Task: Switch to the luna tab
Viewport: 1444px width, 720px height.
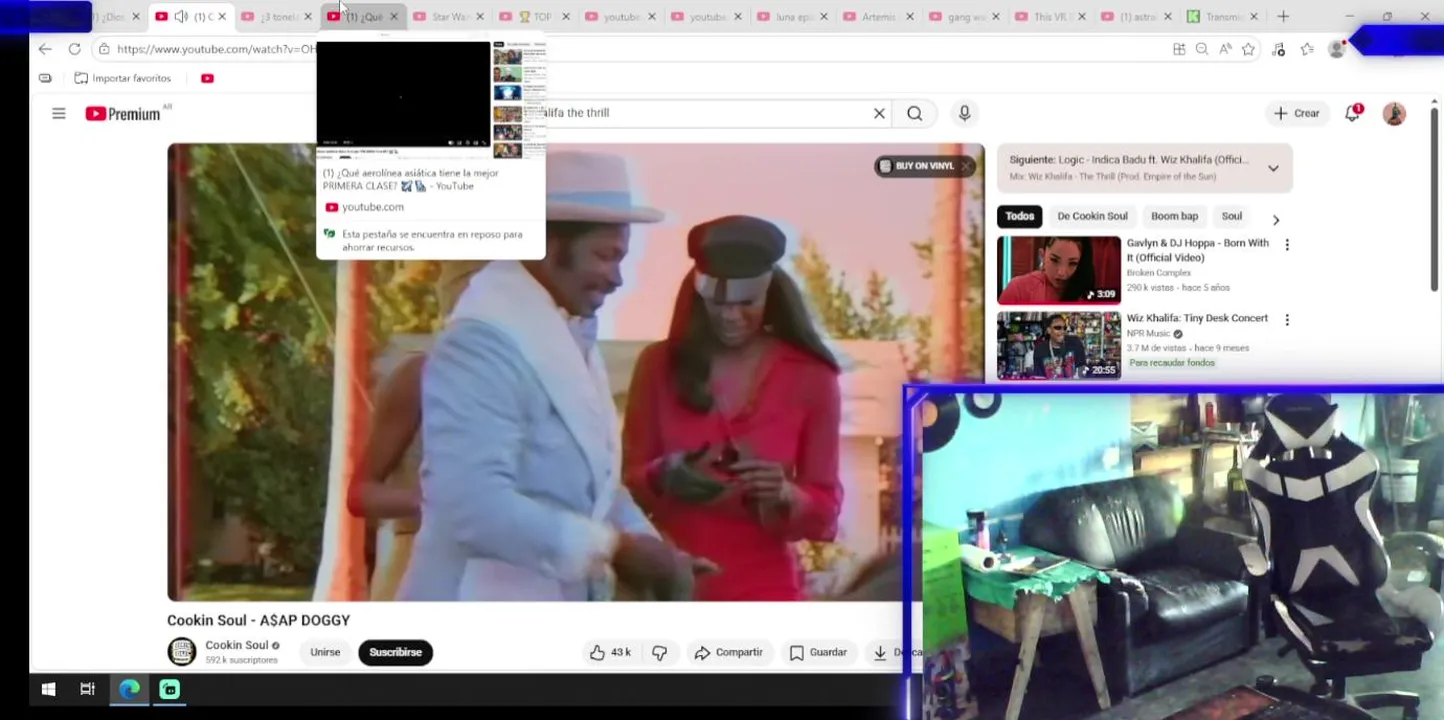Action: 793,16
